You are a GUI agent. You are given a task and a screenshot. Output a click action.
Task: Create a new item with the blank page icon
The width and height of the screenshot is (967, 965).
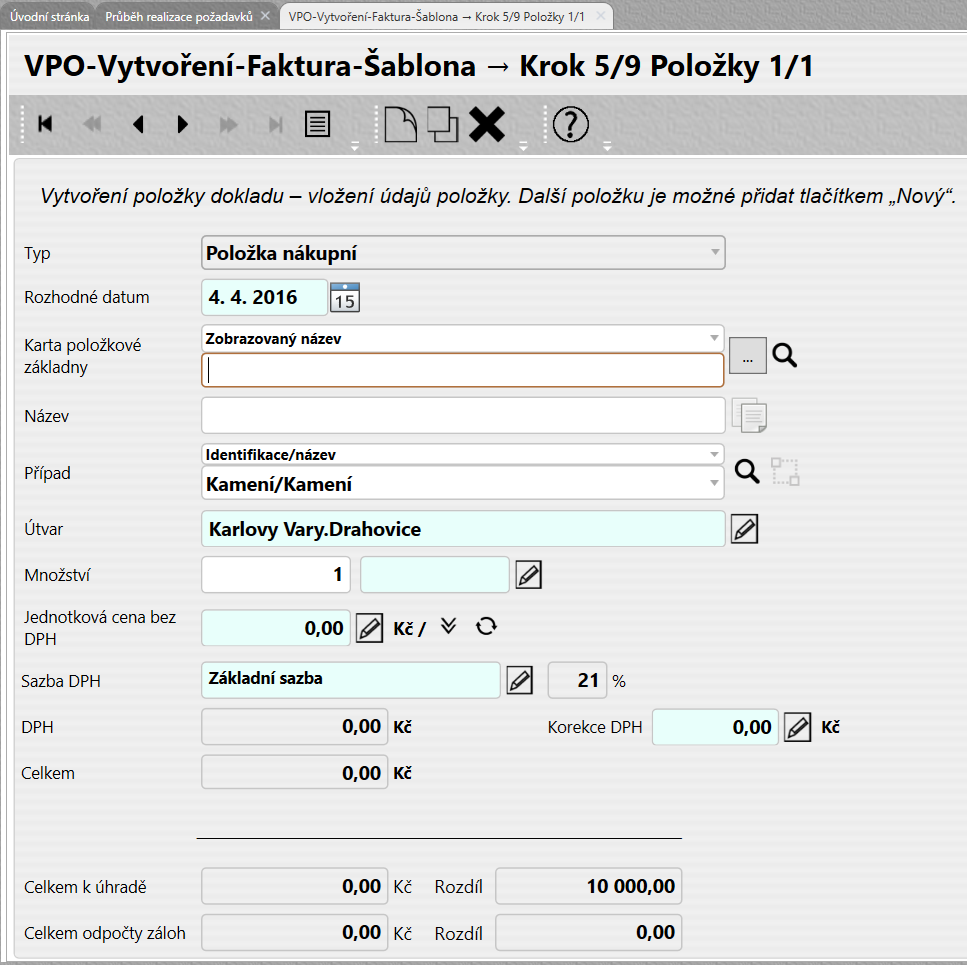point(400,124)
